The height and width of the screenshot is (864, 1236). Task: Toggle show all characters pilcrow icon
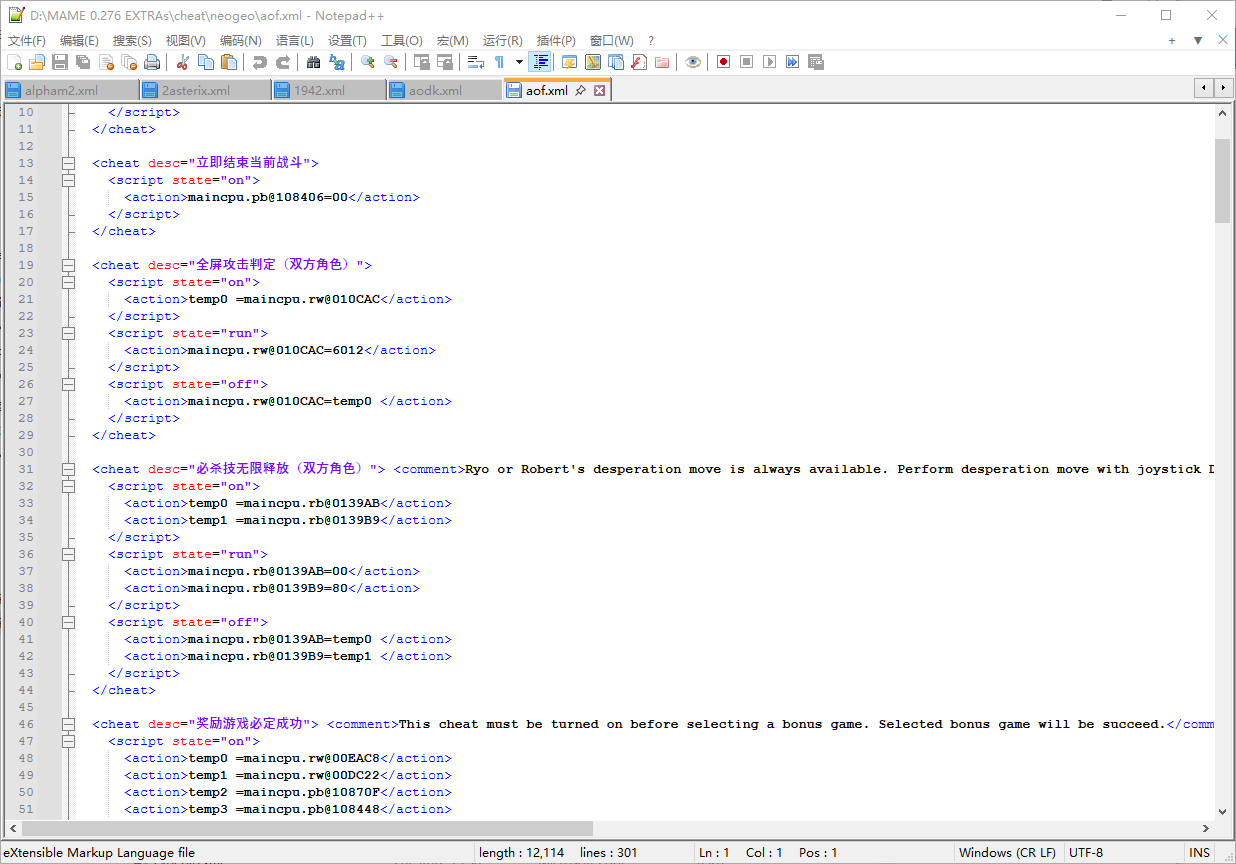[499, 62]
